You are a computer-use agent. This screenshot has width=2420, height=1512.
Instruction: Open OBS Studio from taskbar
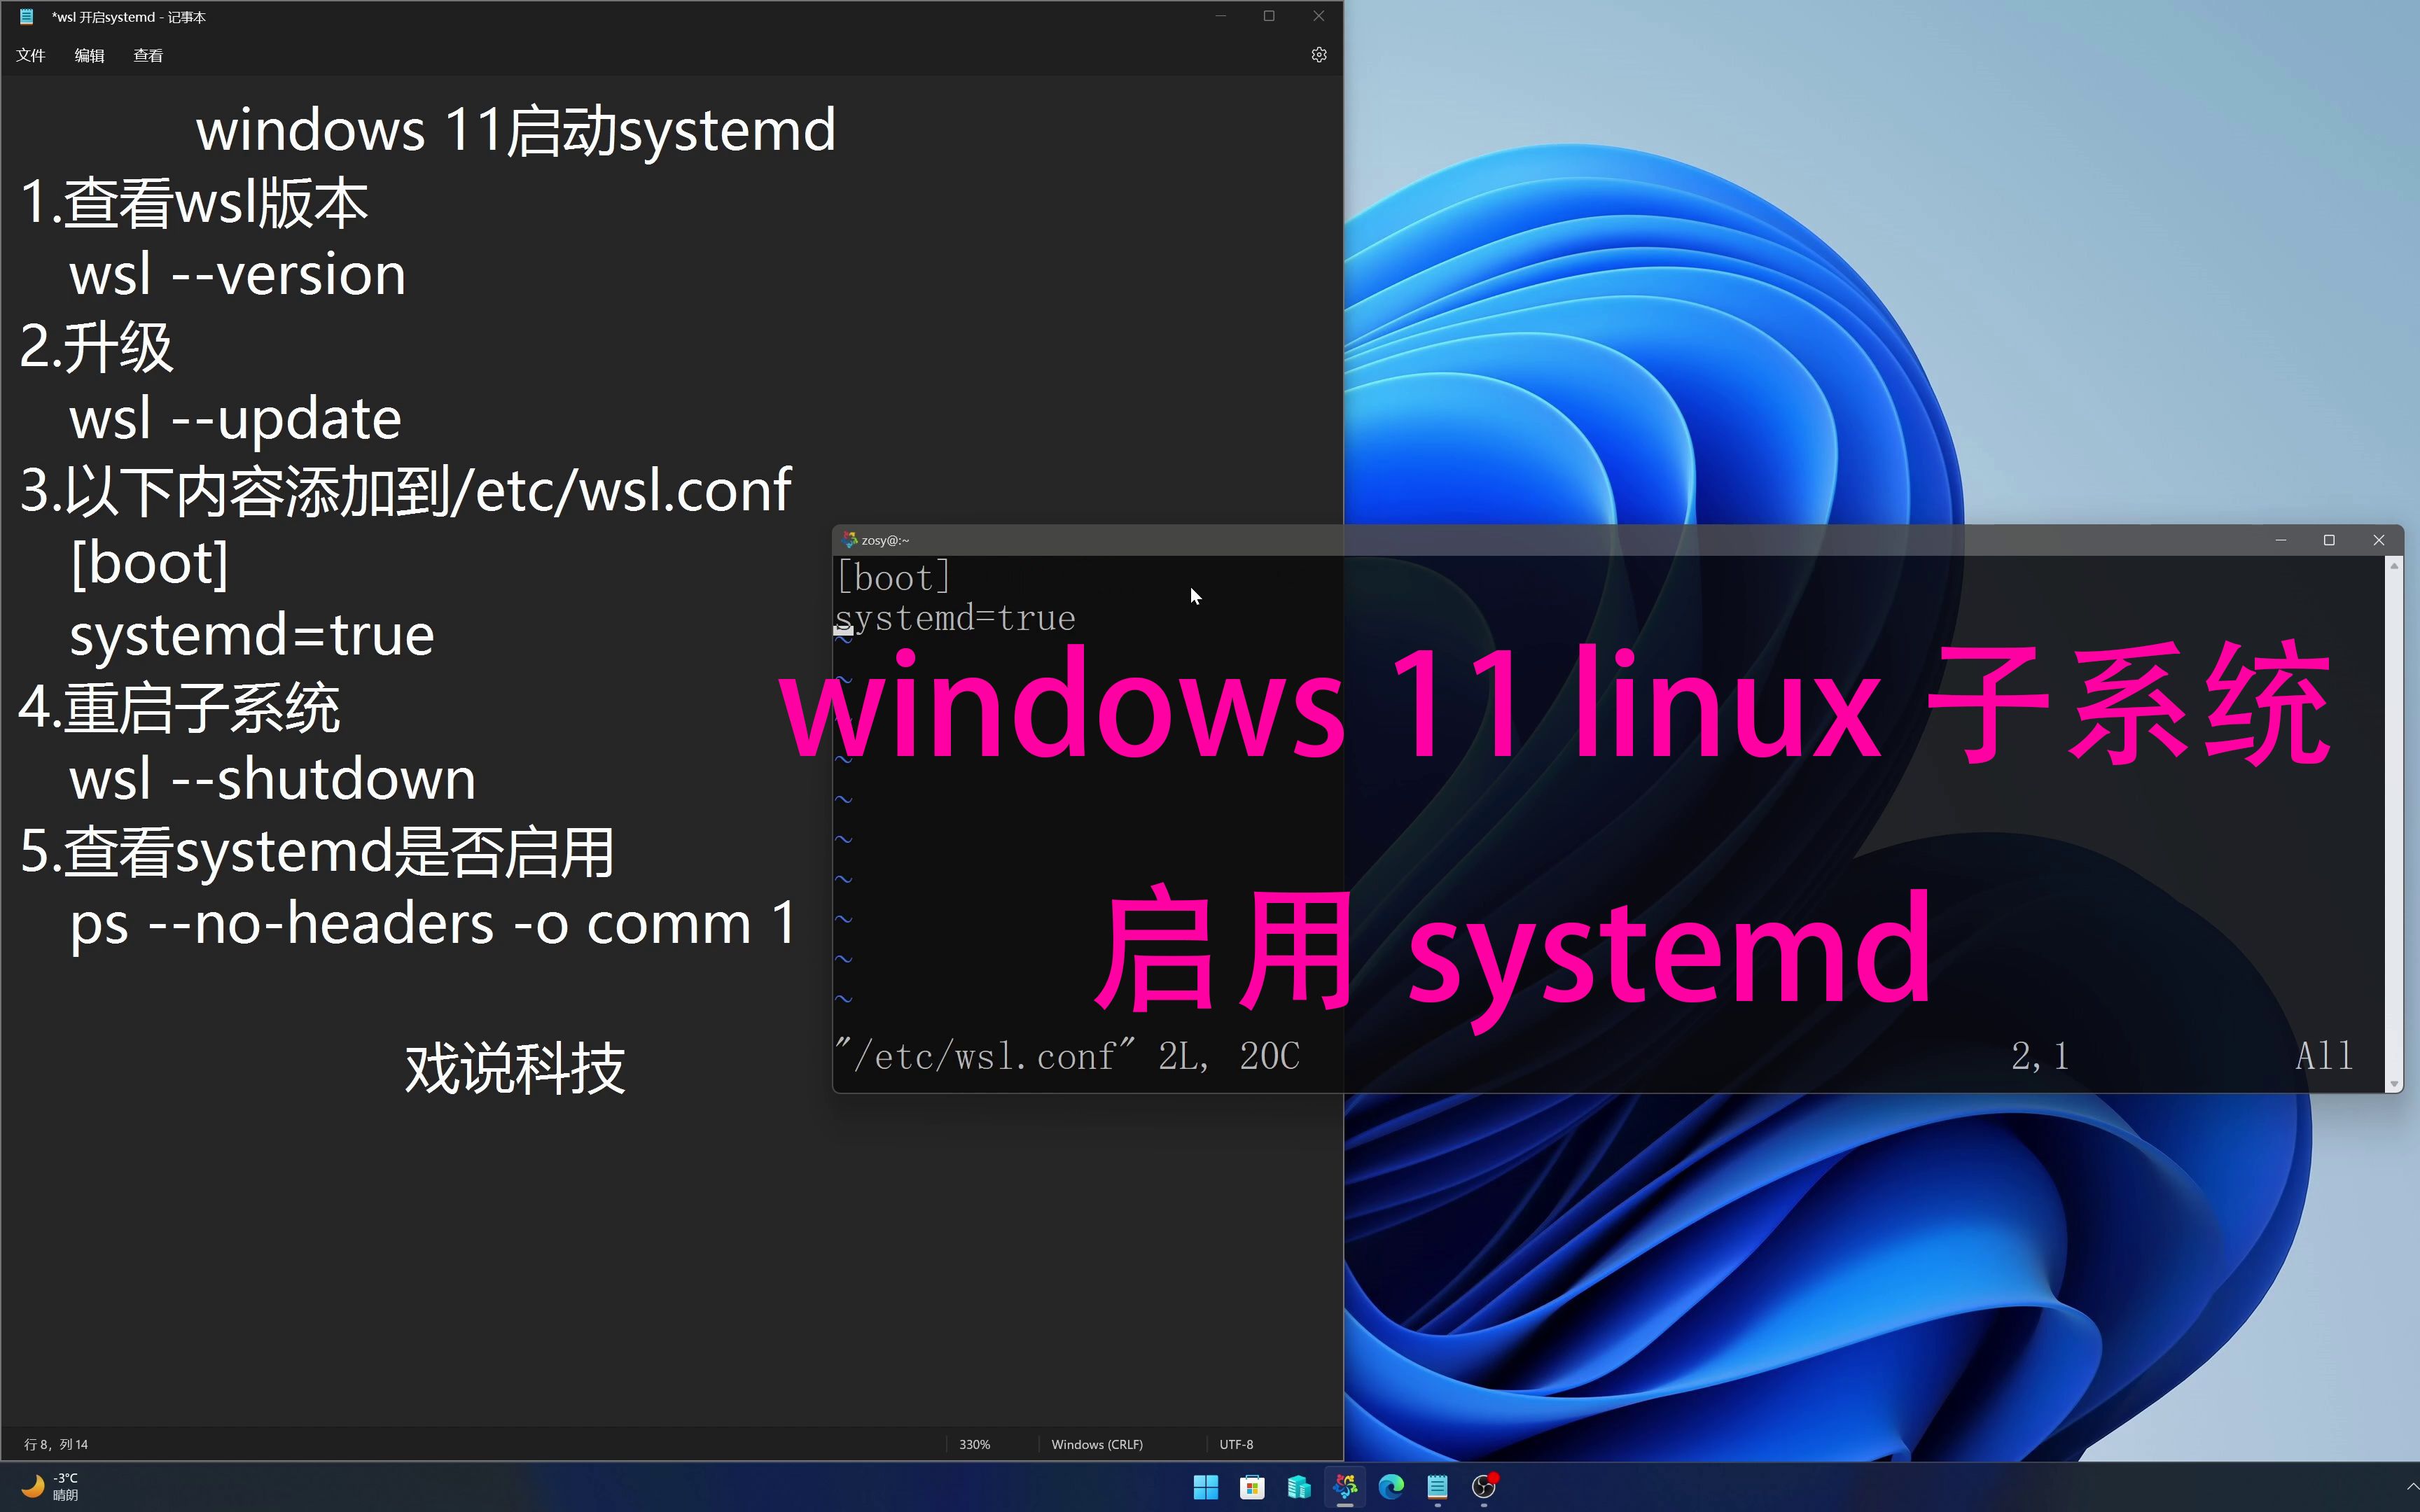point(1484,1487)
